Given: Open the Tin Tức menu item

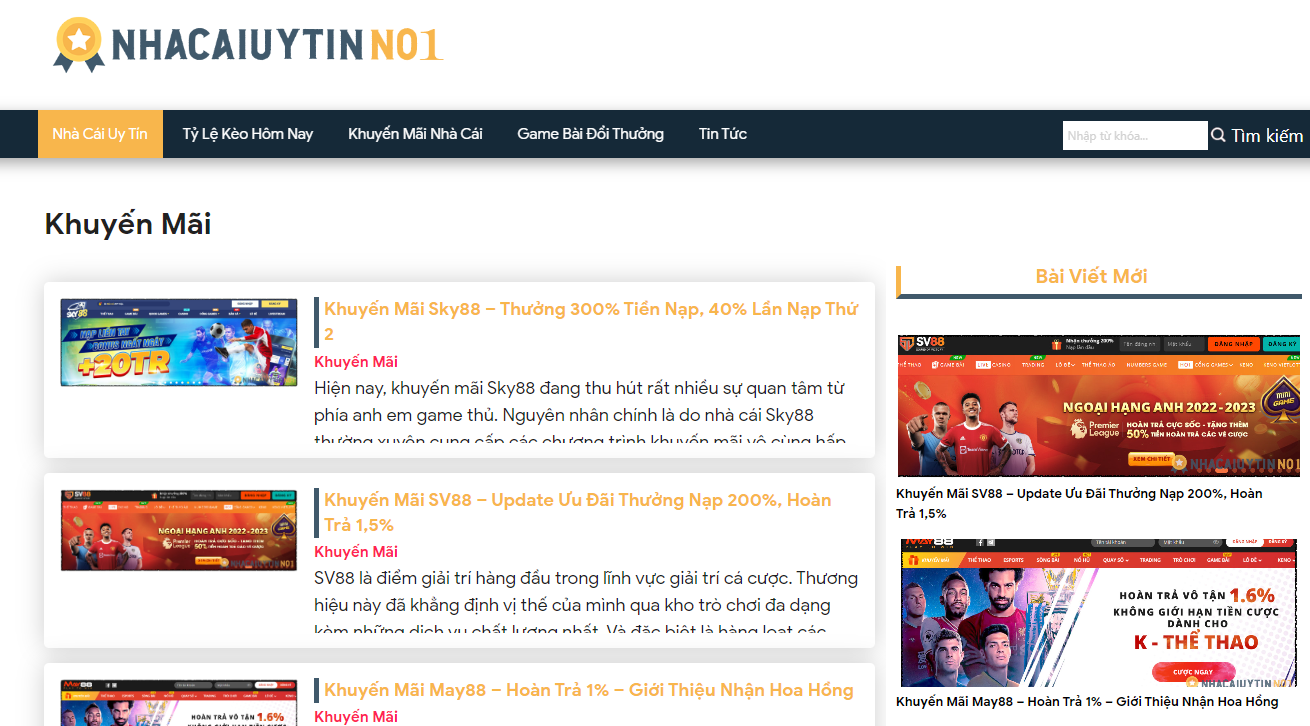Looking at the screenshot, I should 722,134.
